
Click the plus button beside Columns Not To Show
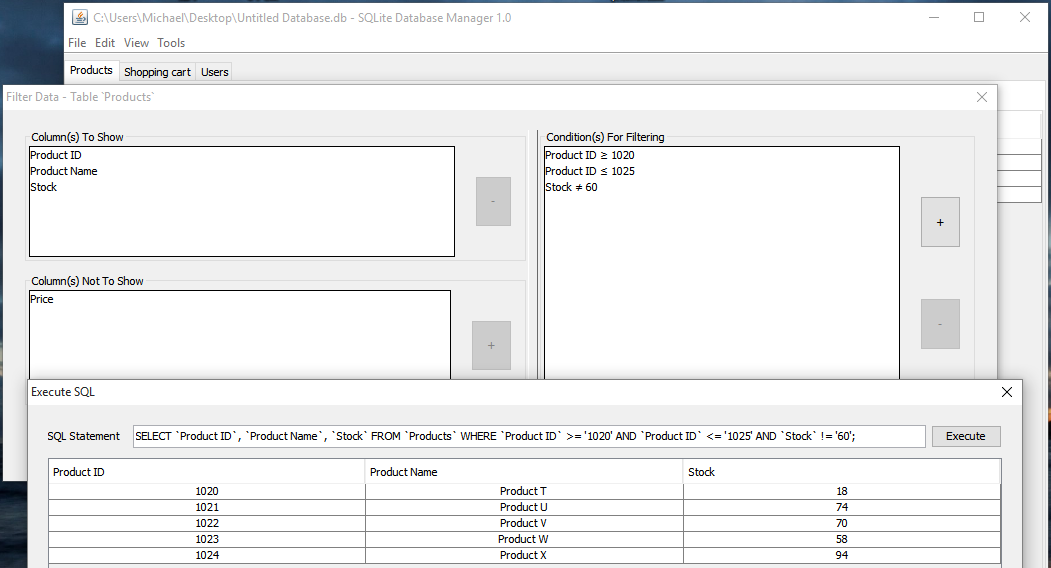(x=491, y=345)
